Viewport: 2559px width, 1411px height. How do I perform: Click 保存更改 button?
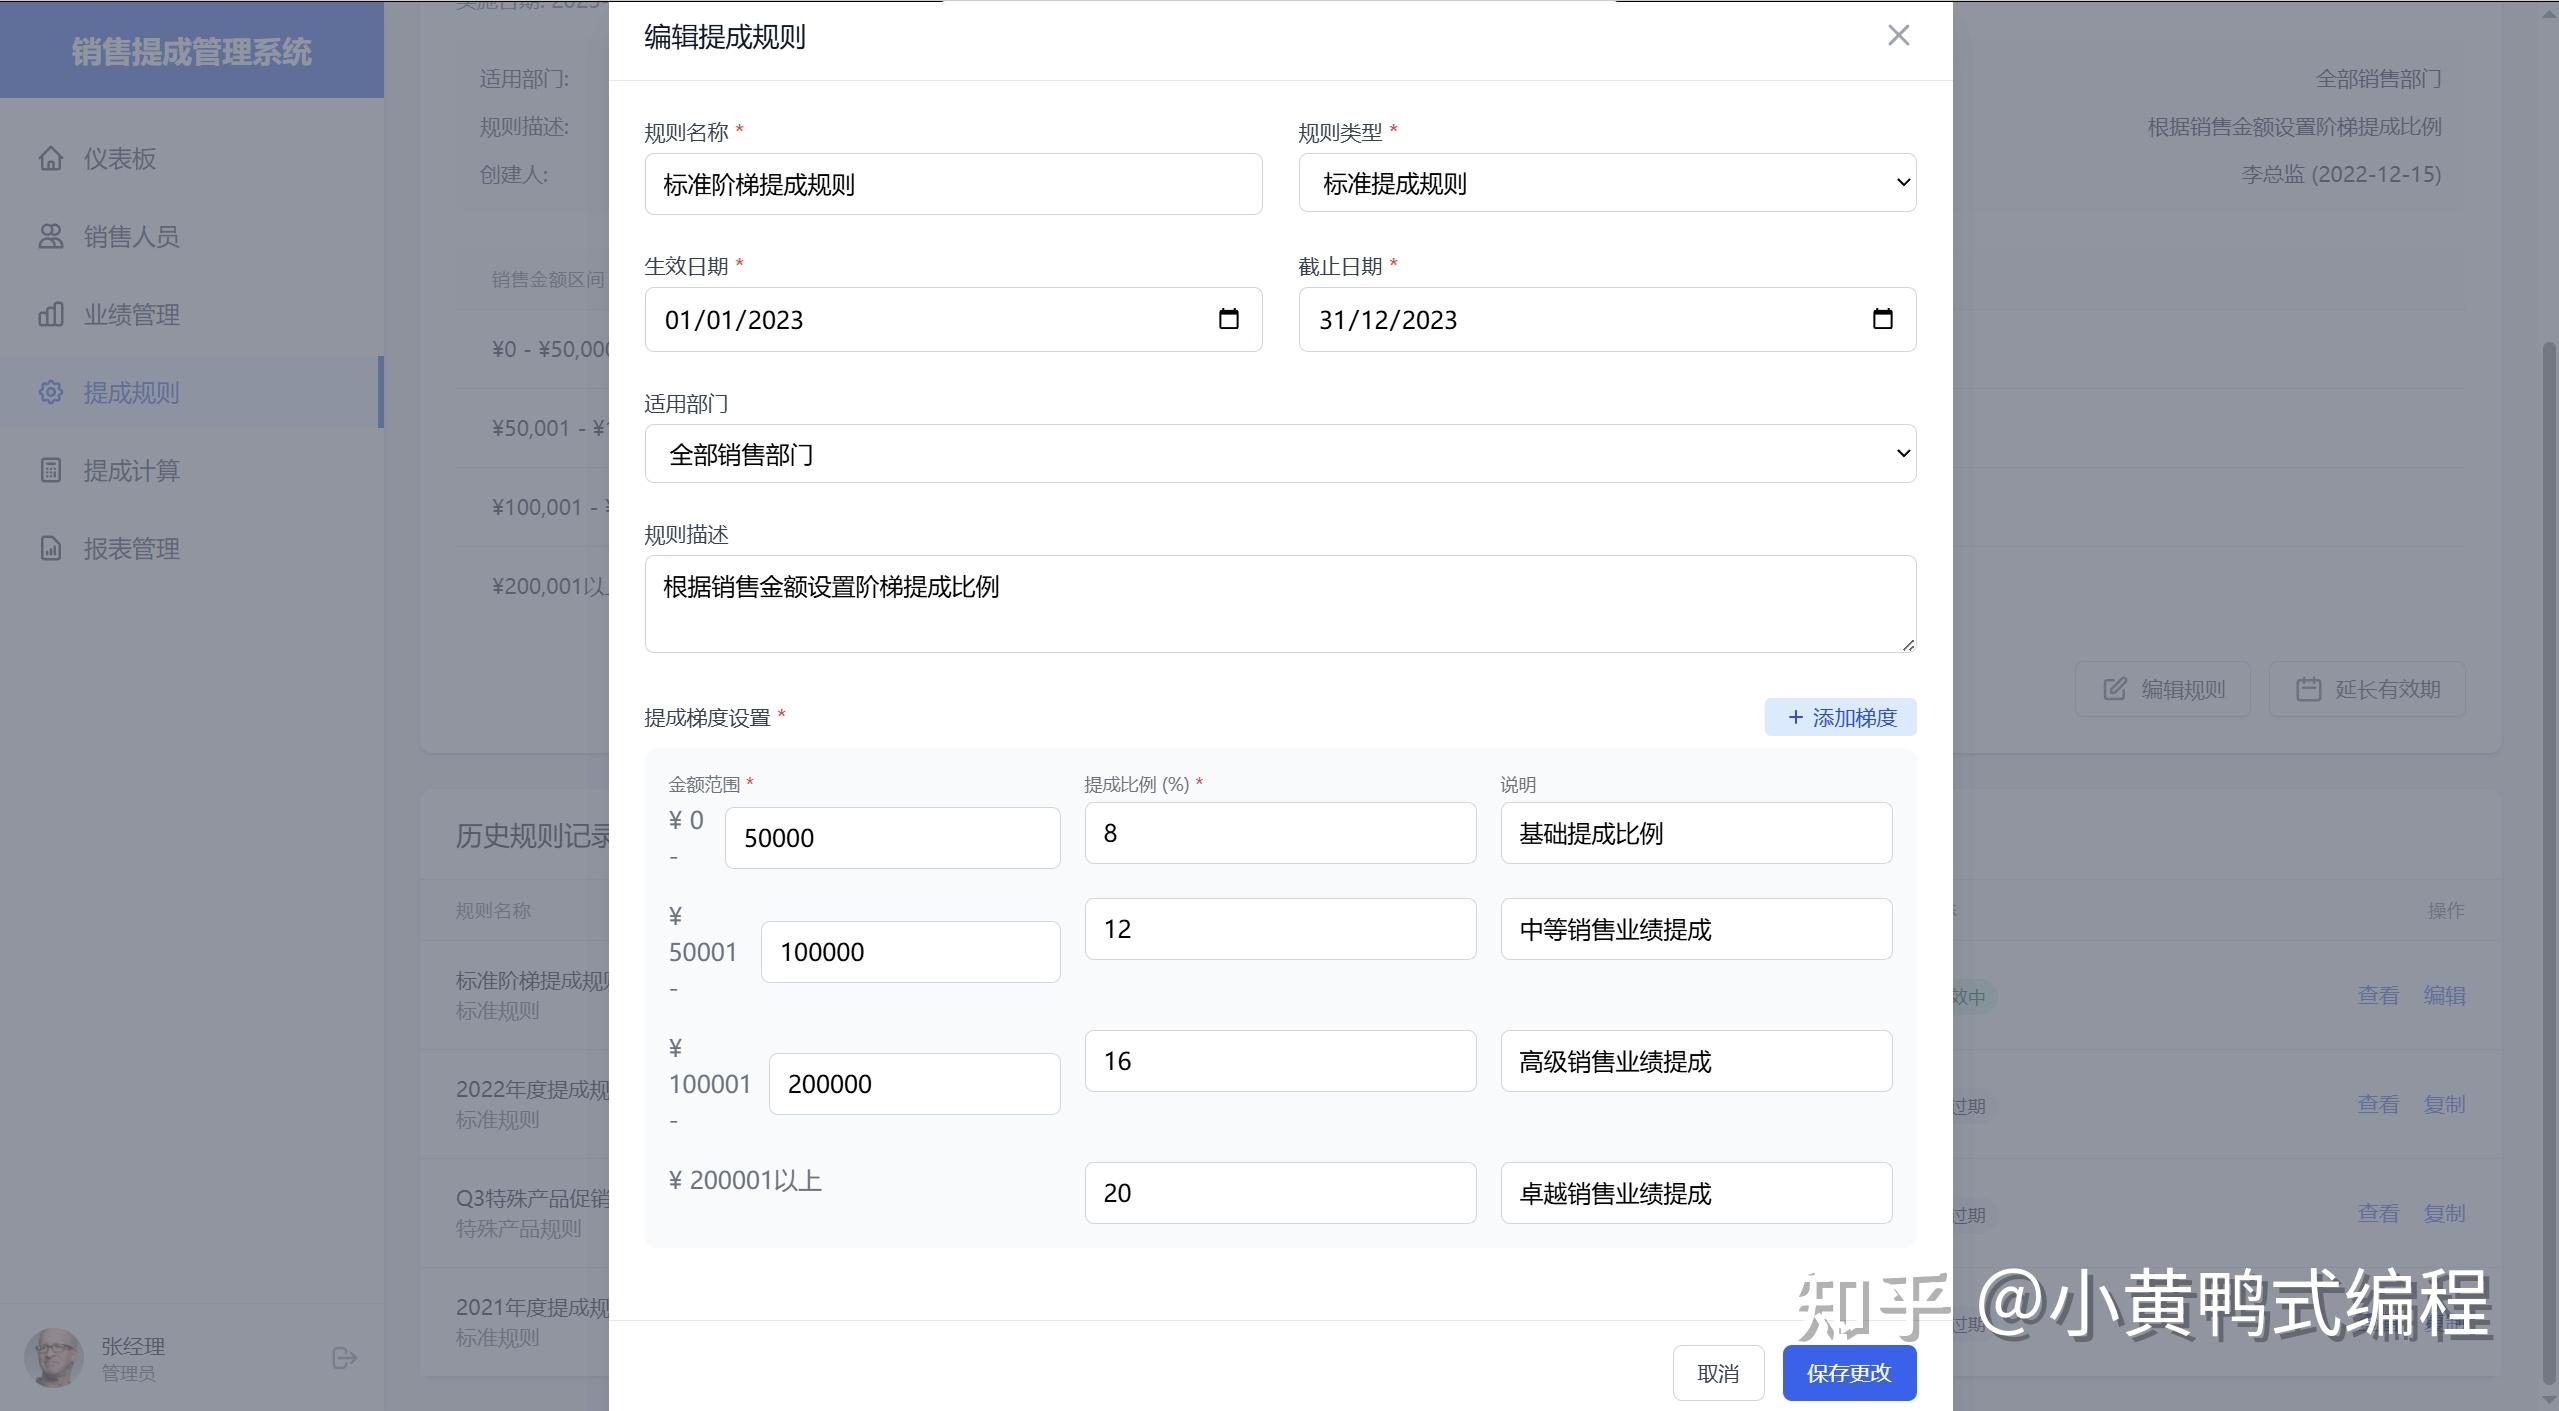1848,1373
